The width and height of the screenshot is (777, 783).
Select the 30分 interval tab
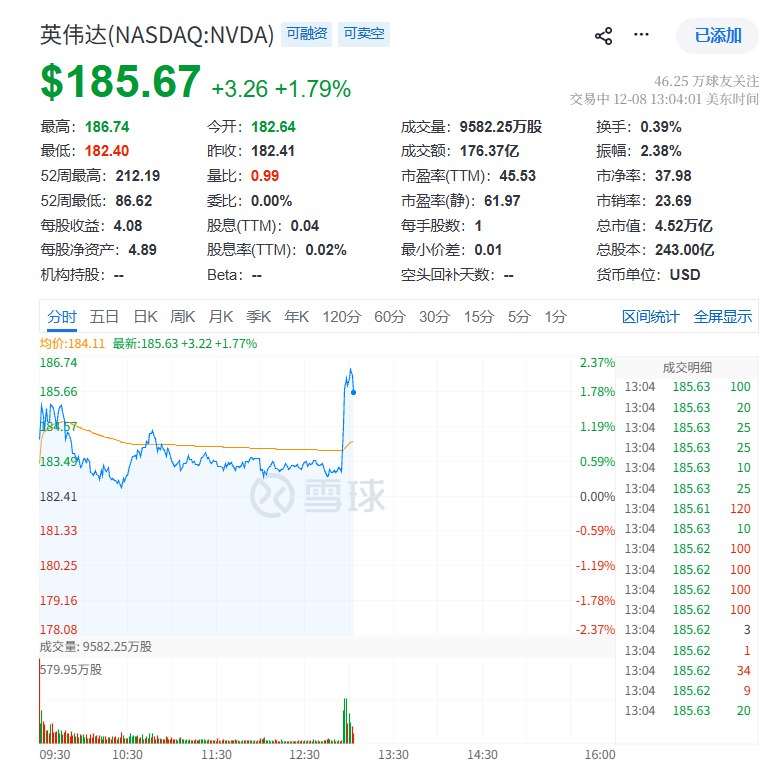click(x=434, y=317)
